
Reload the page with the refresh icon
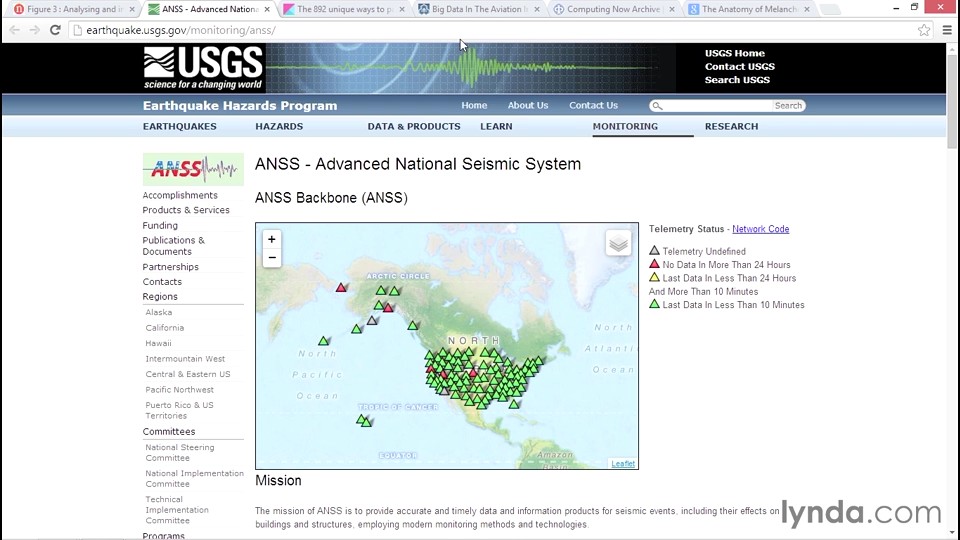pos(55,30)
